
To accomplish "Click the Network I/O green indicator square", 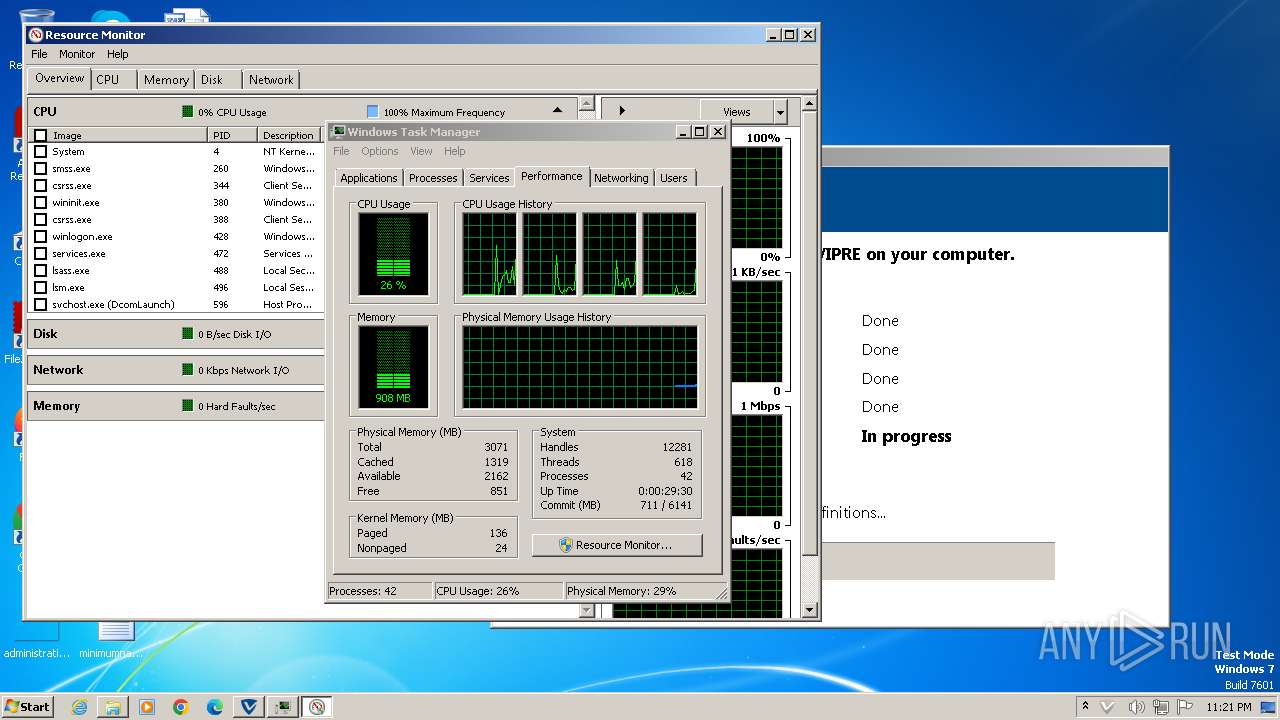I will (187, 369).
